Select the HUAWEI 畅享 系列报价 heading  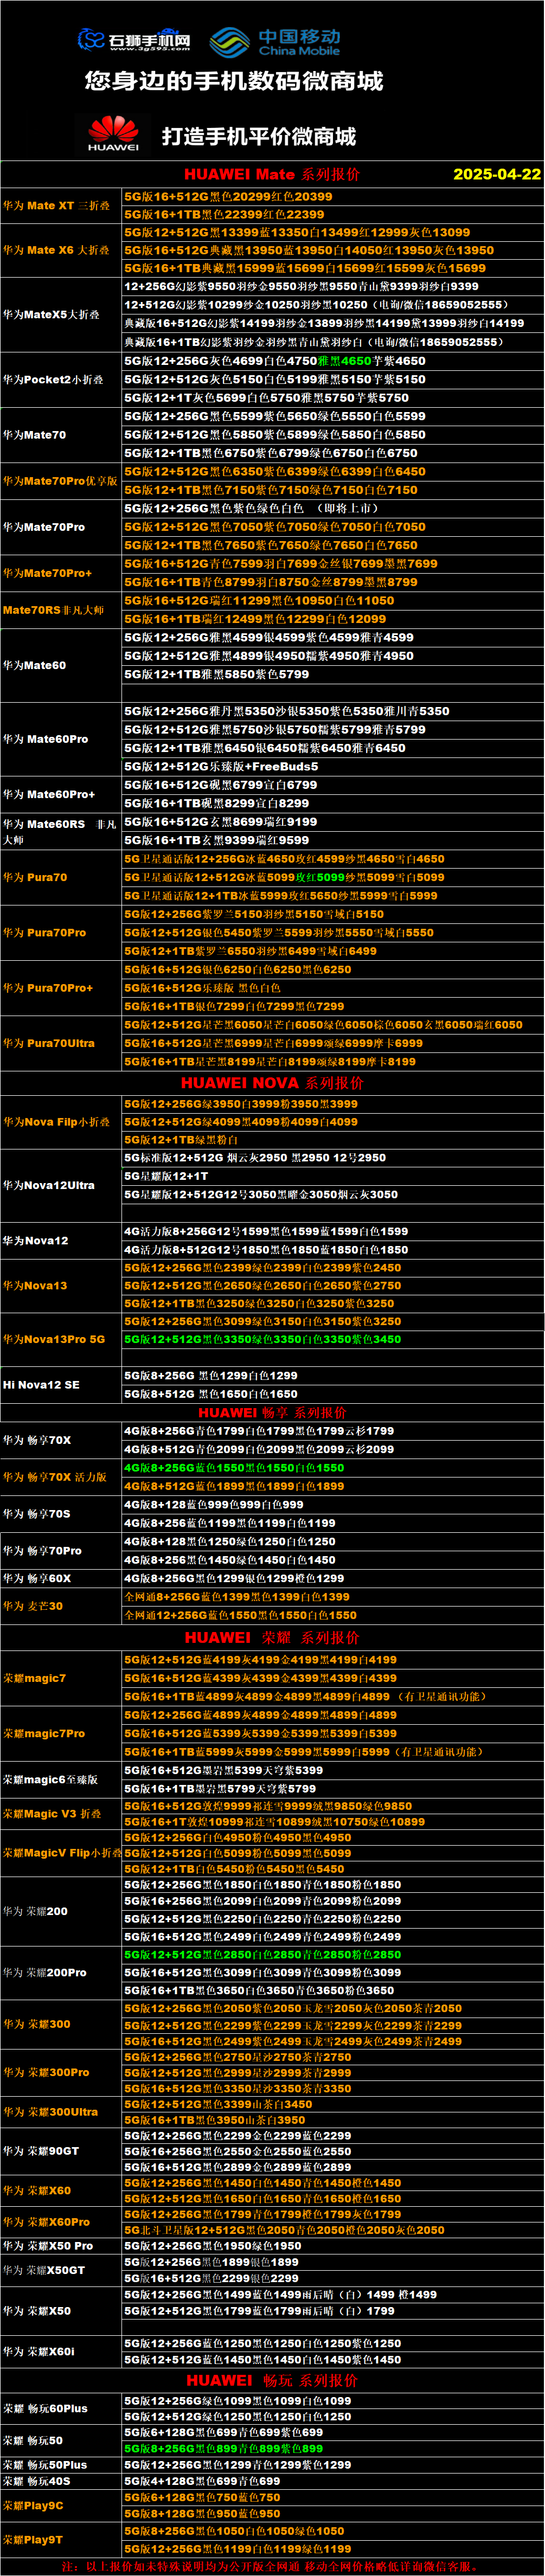coord(272,1413)
